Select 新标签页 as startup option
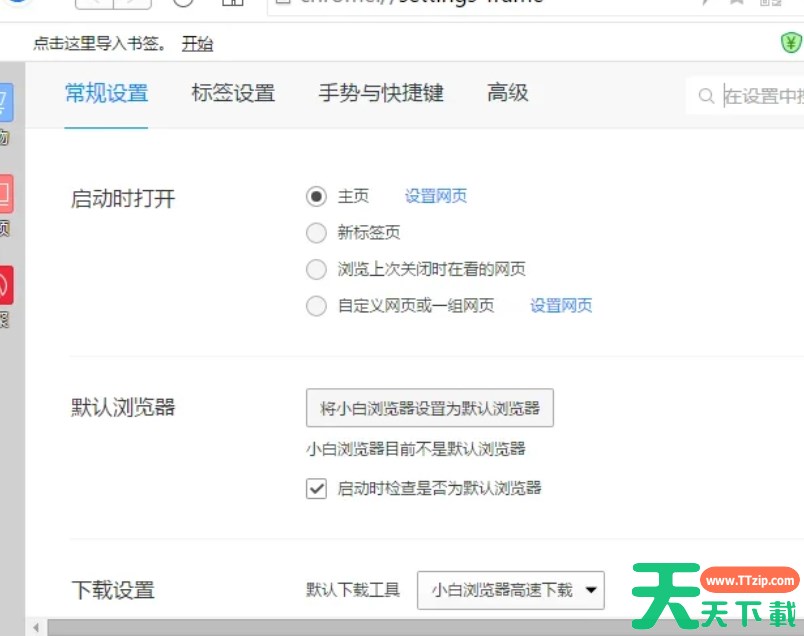804x636 pixels. pyautogui.click(x=316, y=233)
